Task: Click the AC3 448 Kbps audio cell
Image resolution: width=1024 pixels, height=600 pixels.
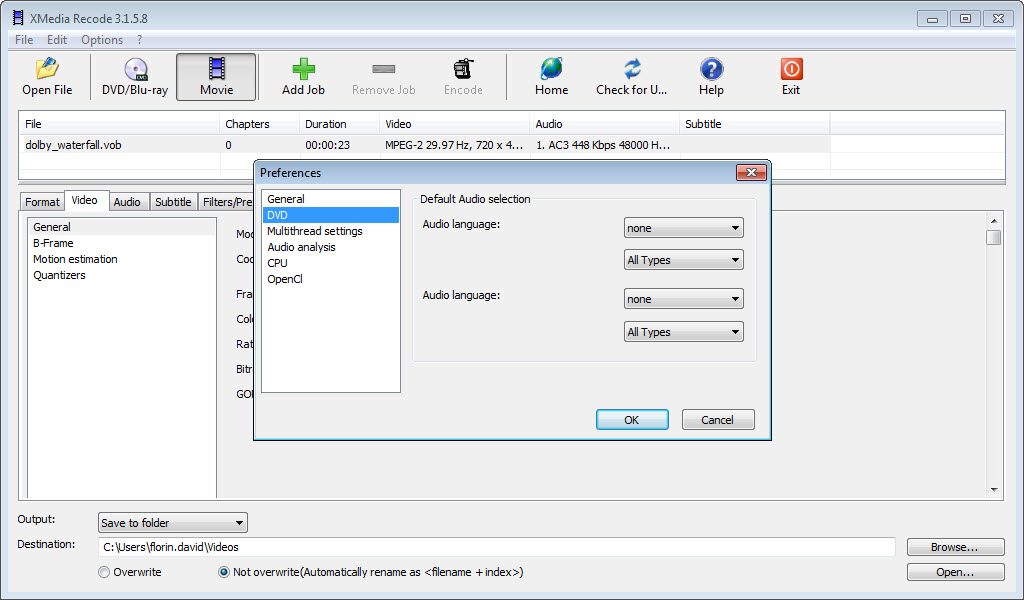Action: click(x=603, y=145)
